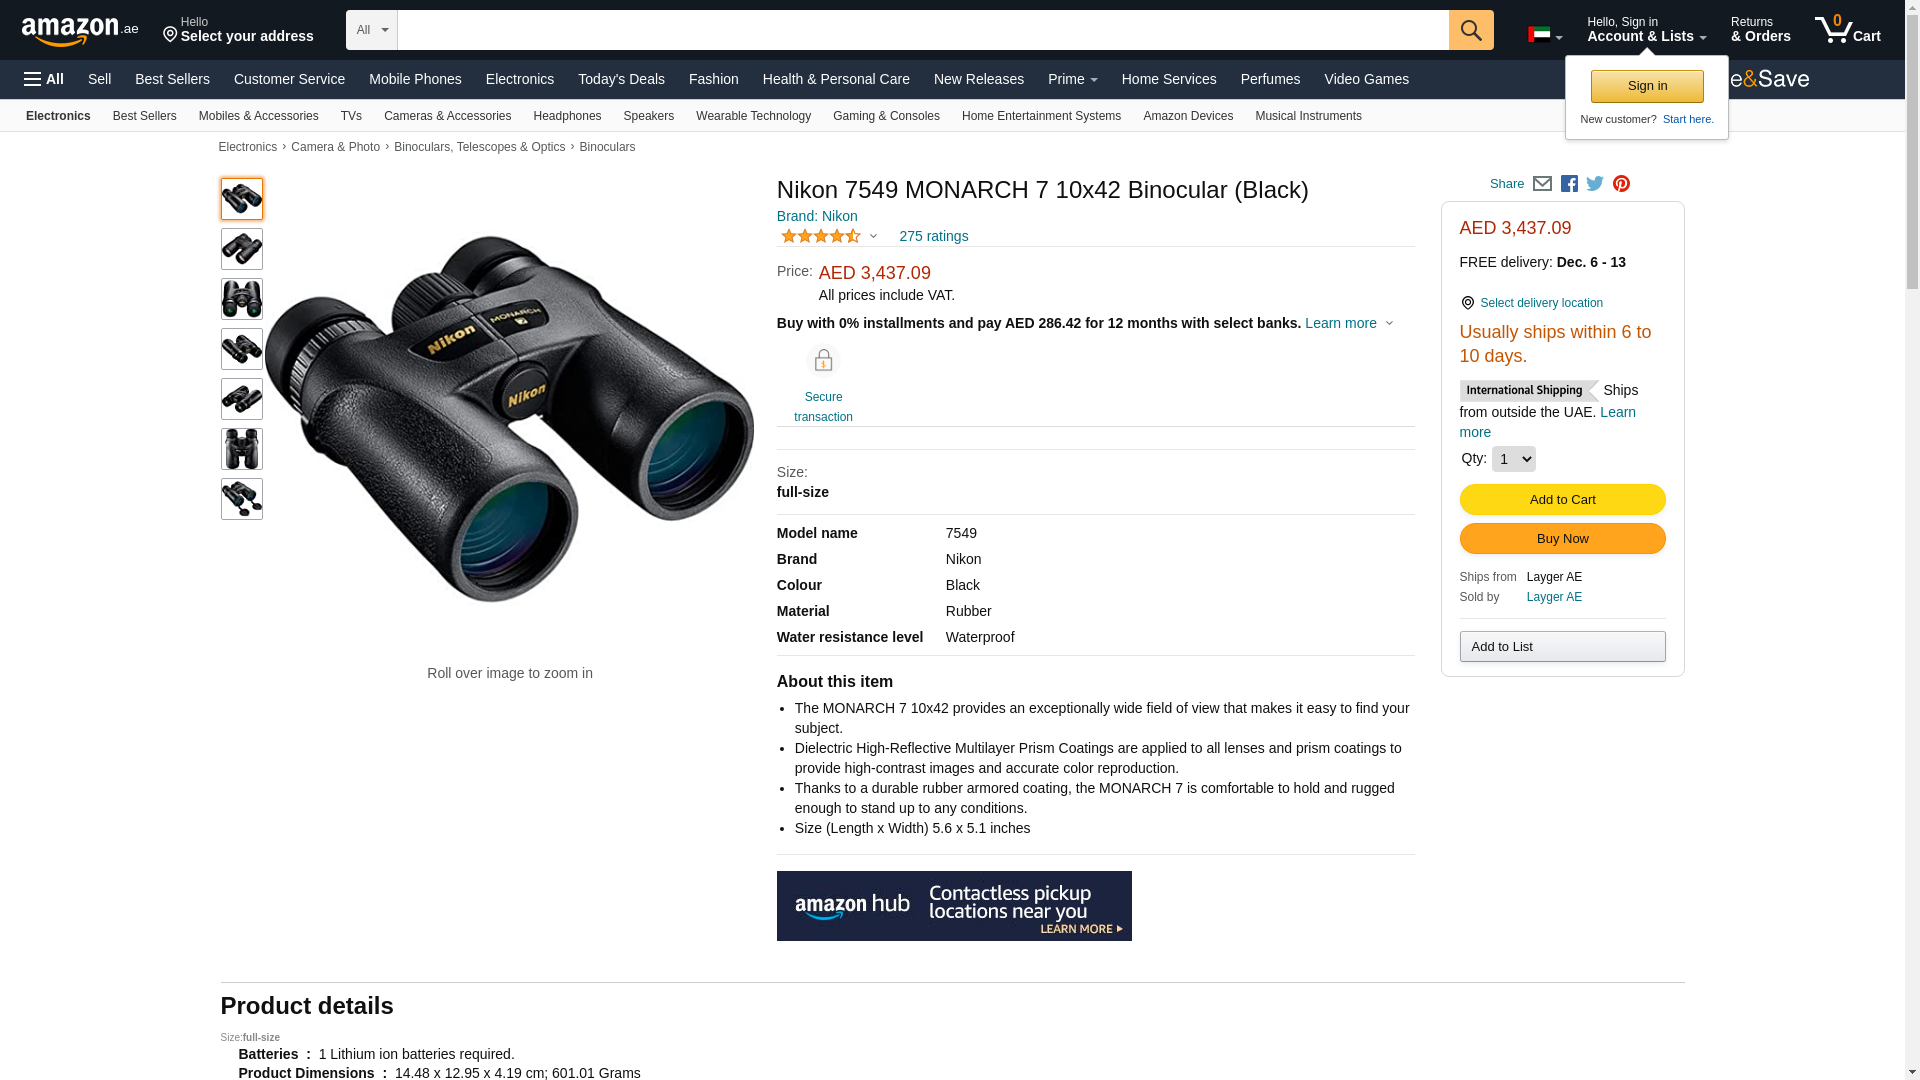Open the Today's Deals menu item
The height and width of the screenshot is (1080, 1920).
[x=621, y=79]
